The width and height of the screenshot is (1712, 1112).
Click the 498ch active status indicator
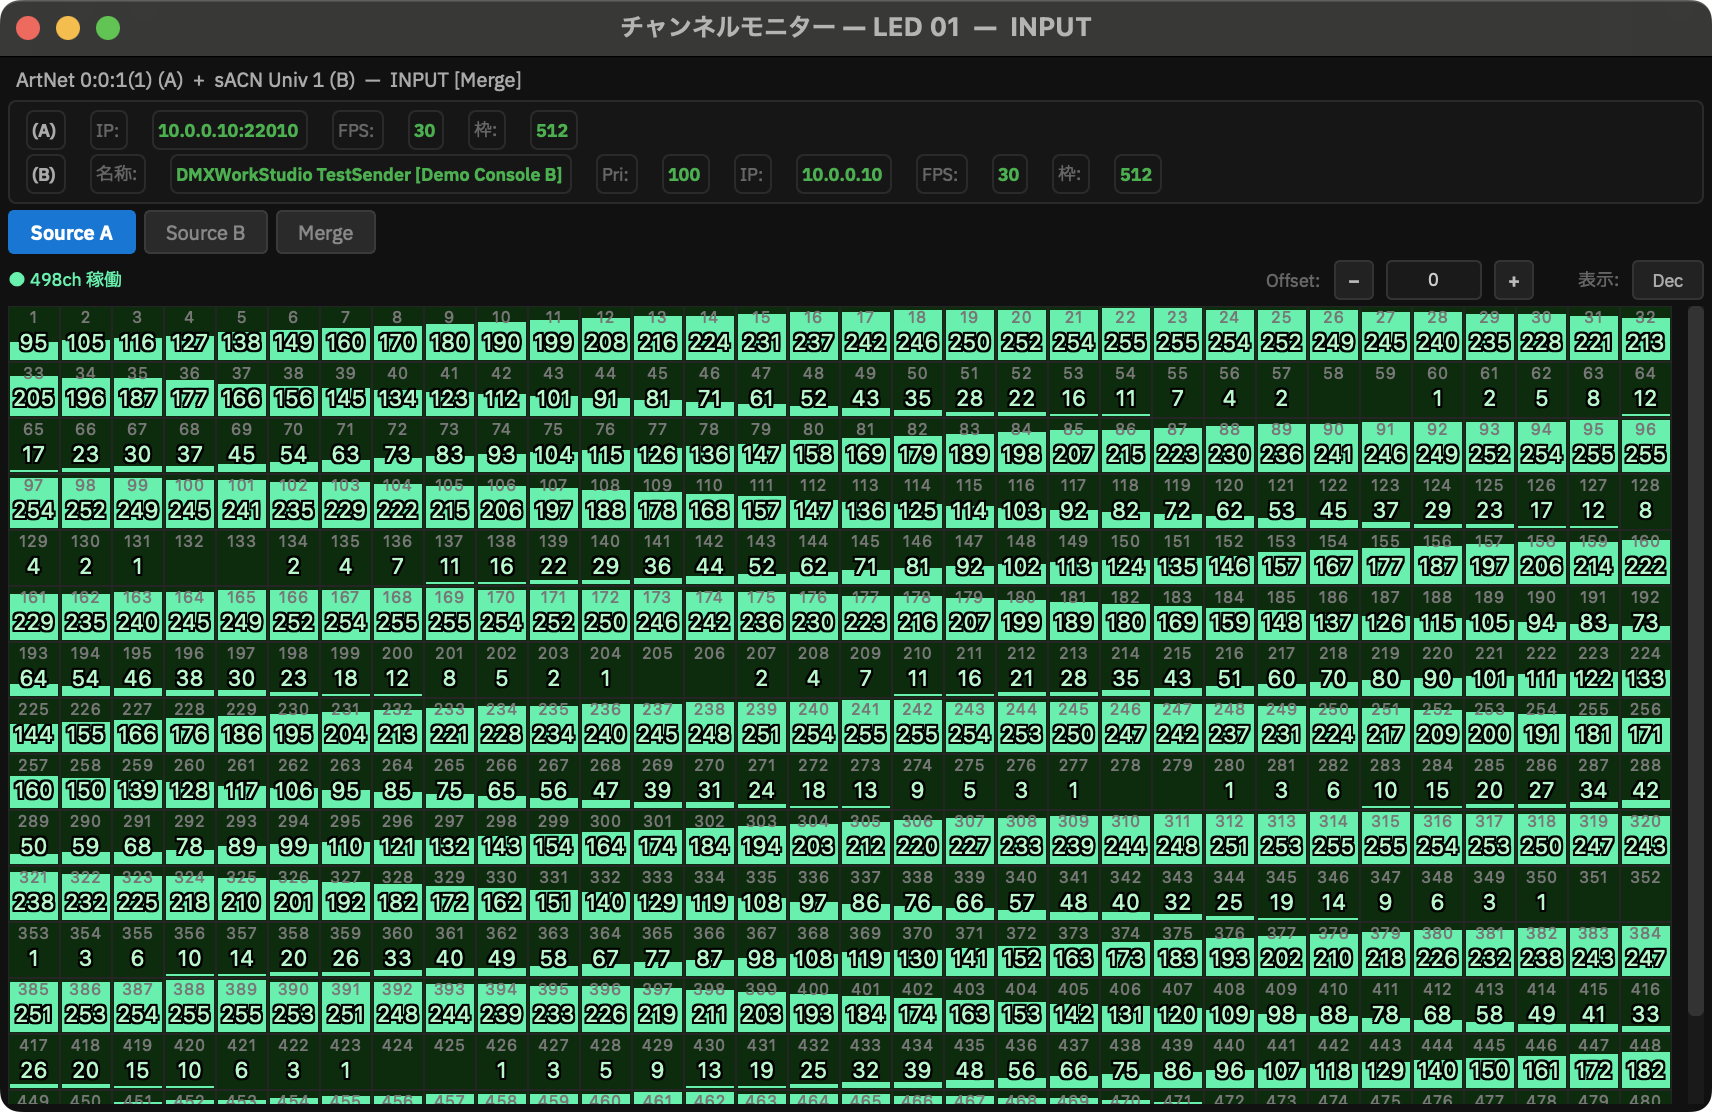(66, 279)
